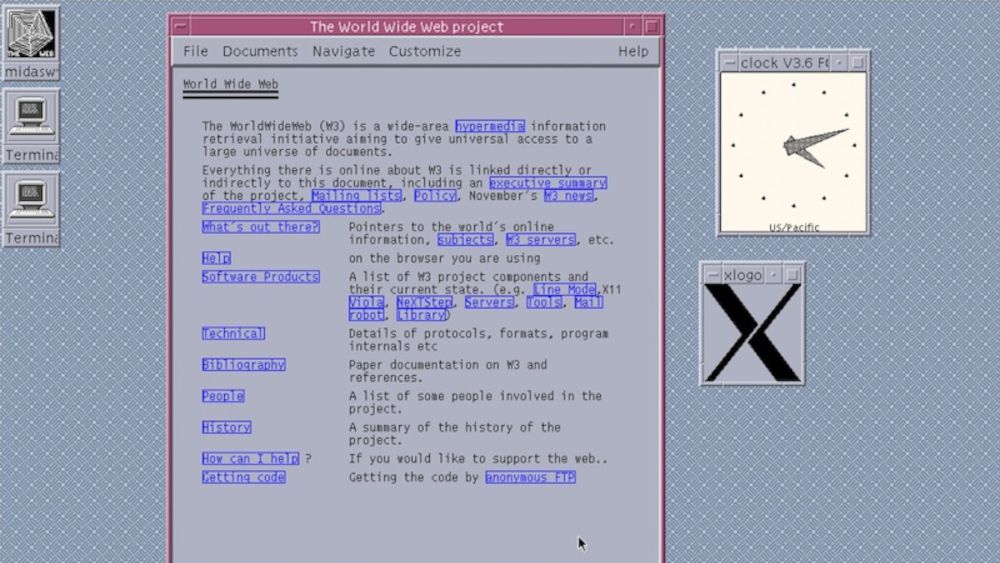Image resolution: width=1000 pixels, height=563 pixels.
Task: Open the Bibliography link
Action: pyautogui.click(x=244, y=365)
